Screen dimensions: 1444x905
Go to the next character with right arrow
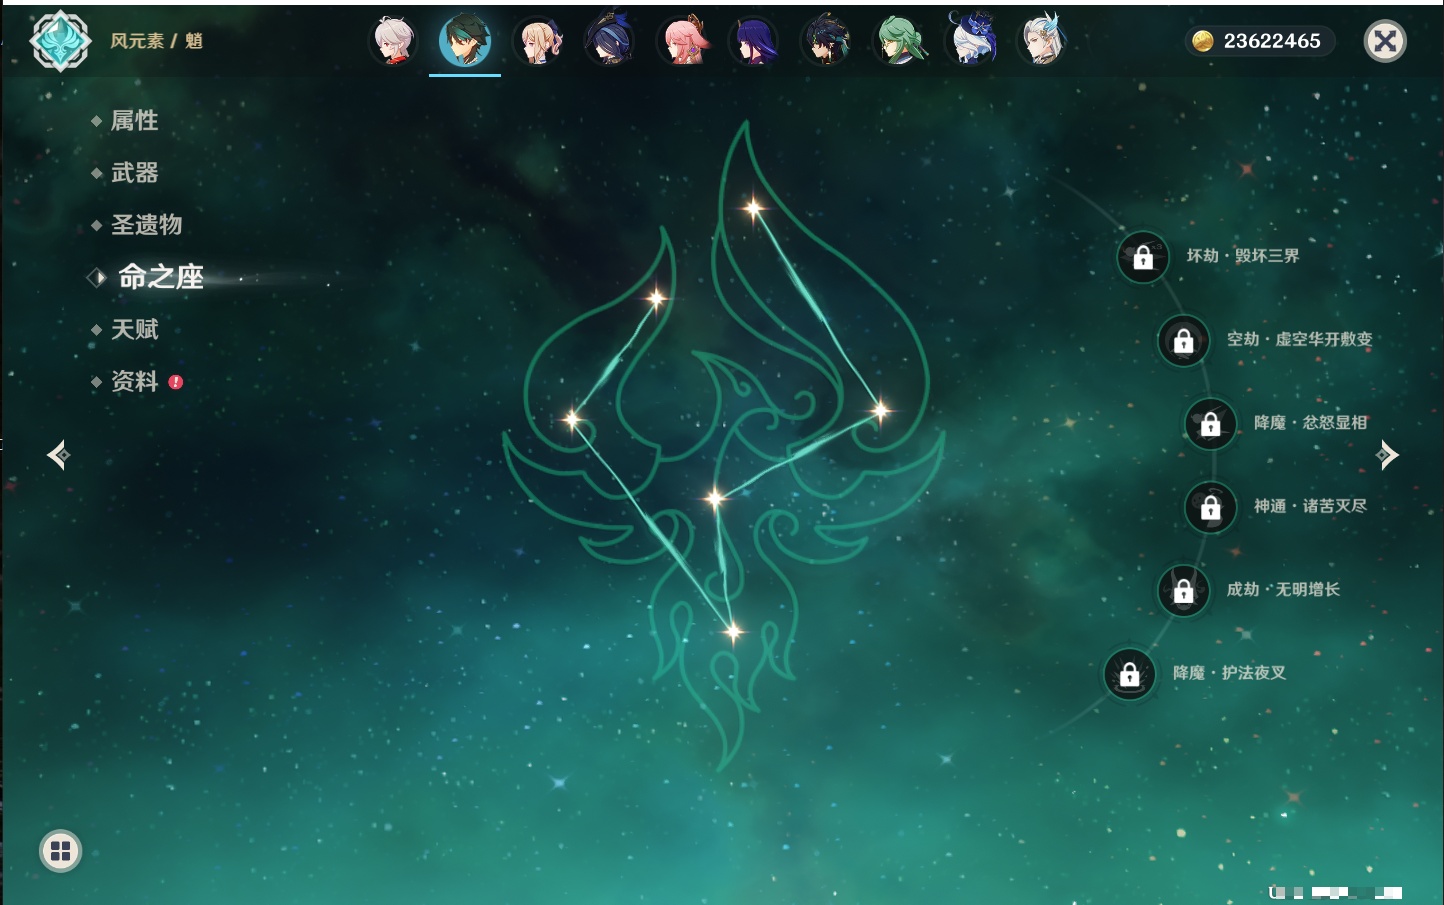(1387, 455)
